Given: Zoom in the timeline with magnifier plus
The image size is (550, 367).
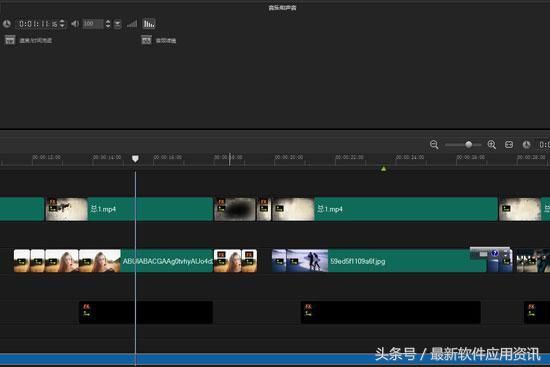Looking at the screenshot, I should click(x=492, y=145).
